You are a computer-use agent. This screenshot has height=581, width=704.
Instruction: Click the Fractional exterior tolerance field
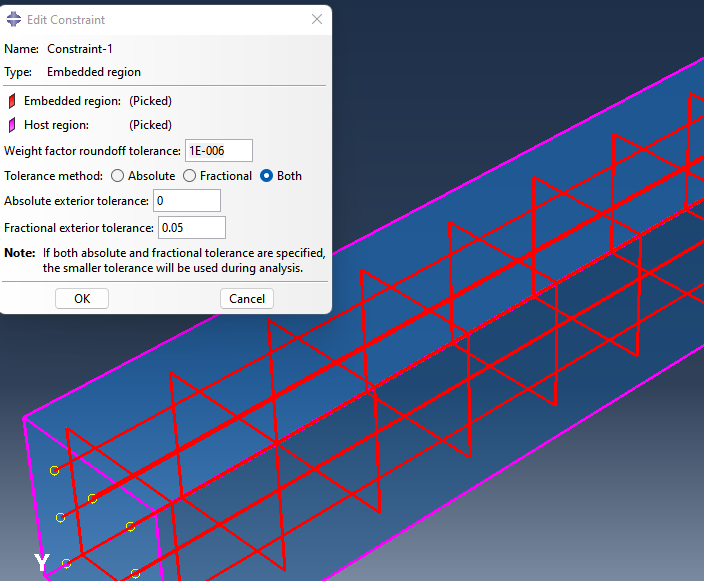click(192, 228)
